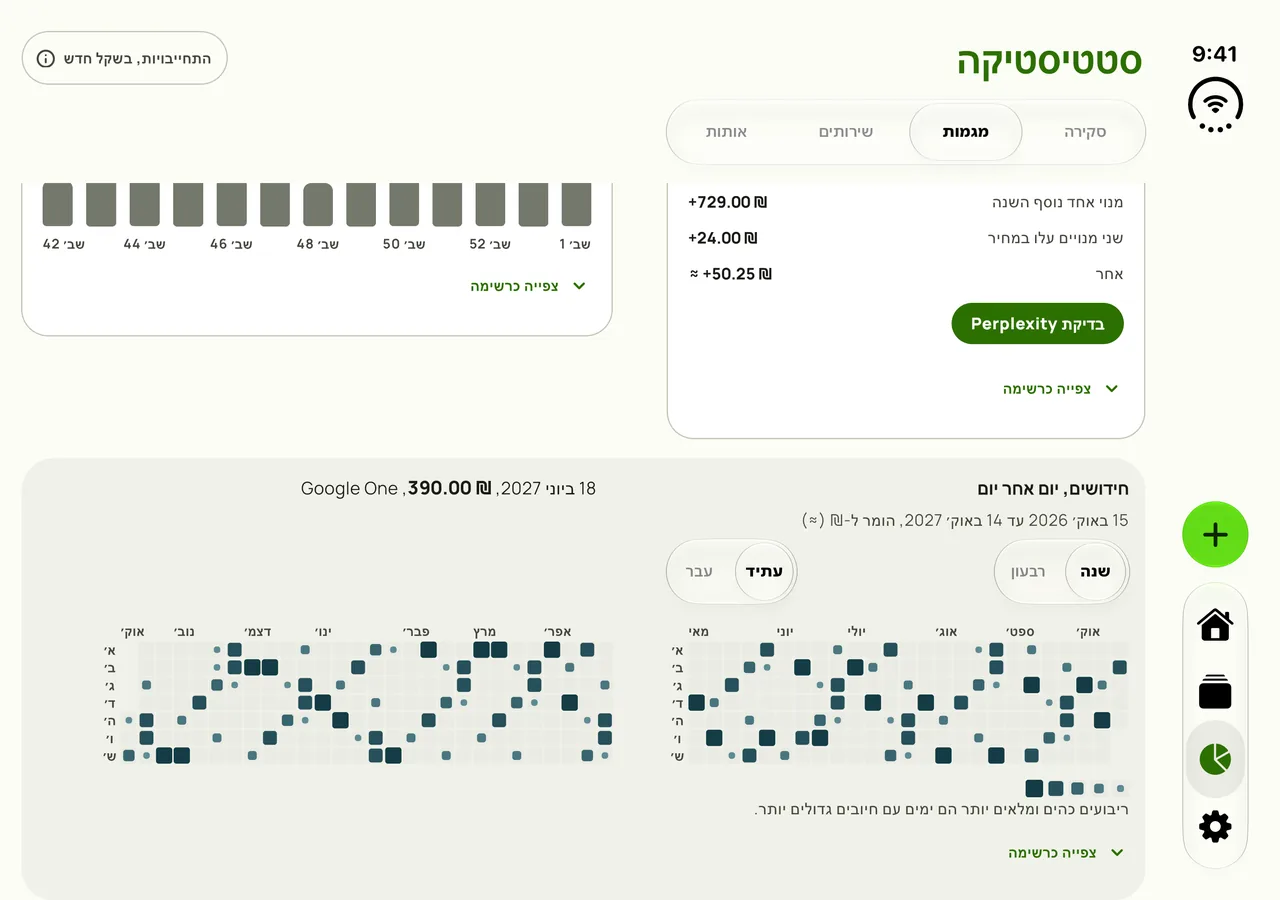Click the darkest legend square under heatmap

[x=1034, y=788]
